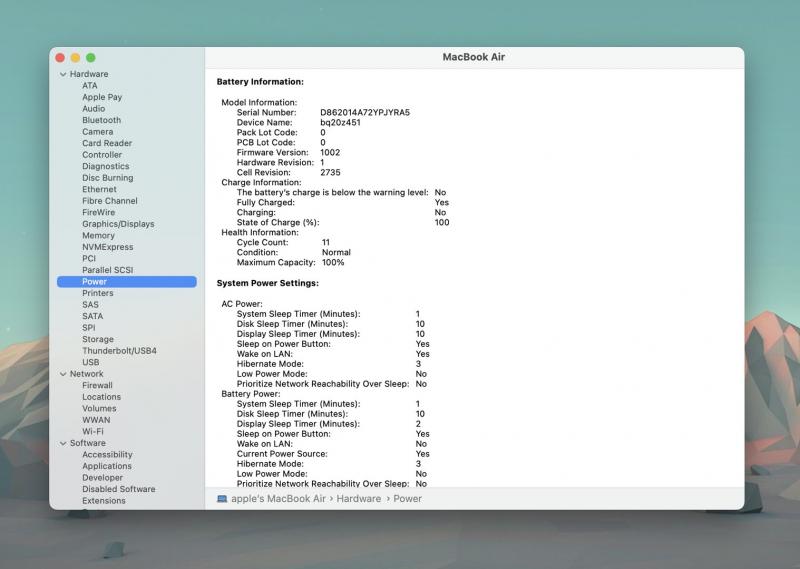Select Disabled Software in the sidebar
Viewport: 800px width, 569px height.
pos(119,489)
